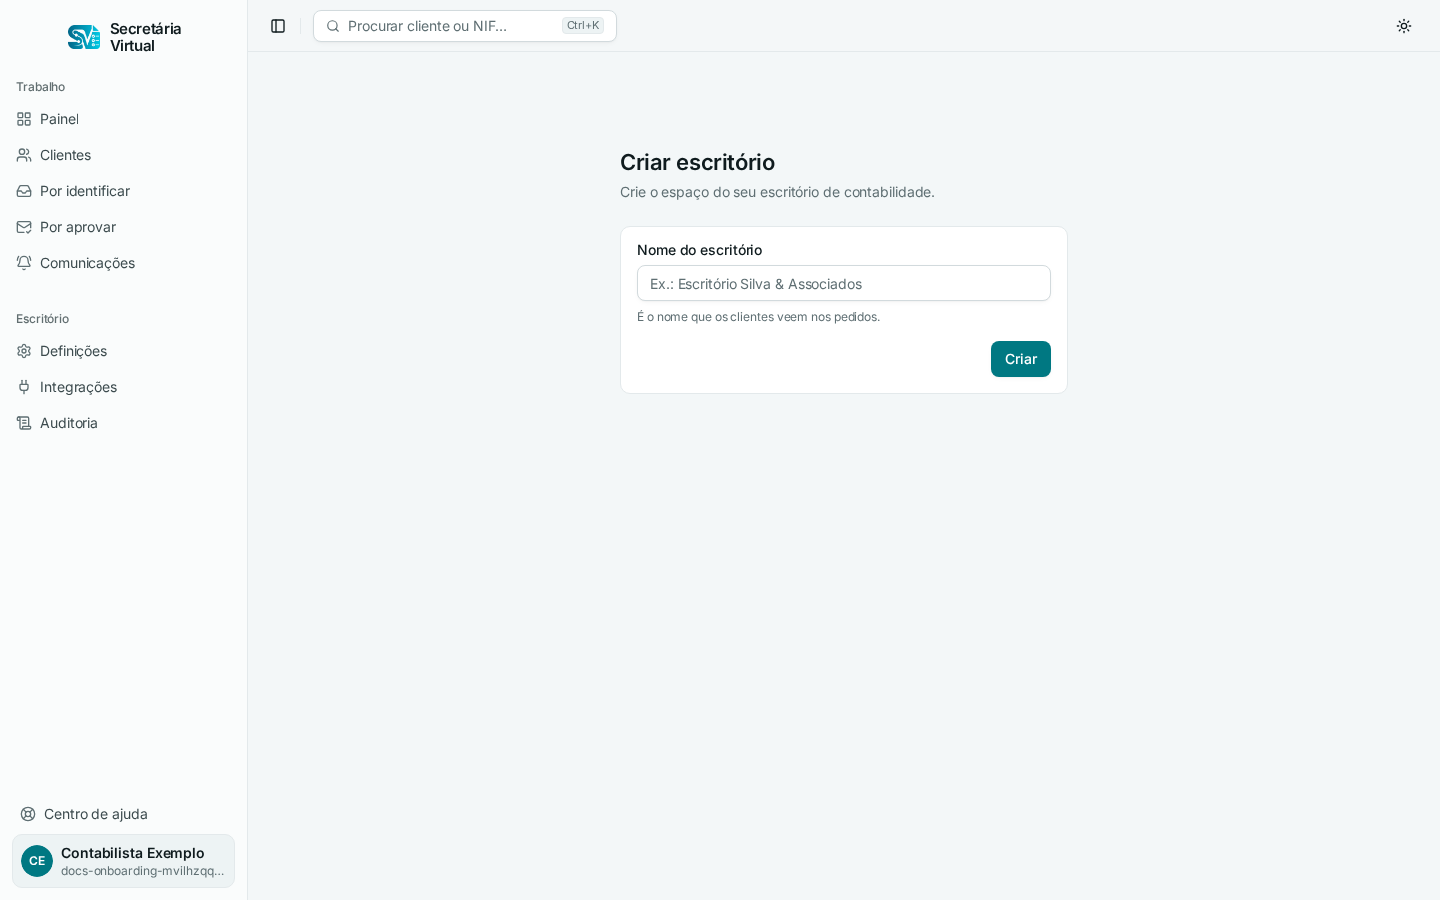Click the CE user avatar
Screen dimensions: 1440x900
[37, 861]
